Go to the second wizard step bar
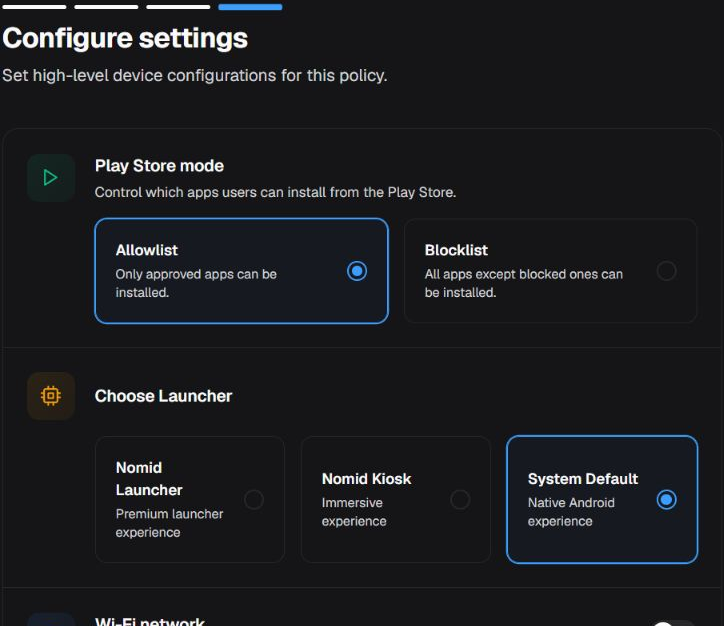The image size is (724, 626). pos(106,7)
